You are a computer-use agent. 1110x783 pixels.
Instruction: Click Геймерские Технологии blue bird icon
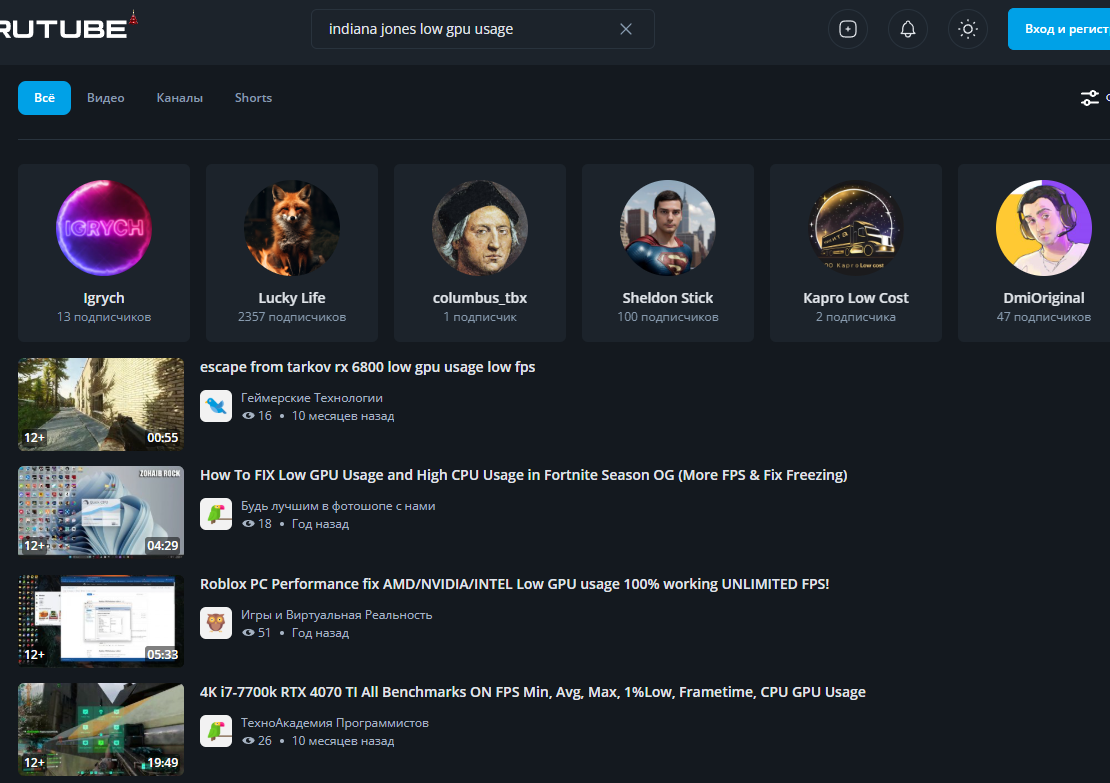tap(216, 406)
